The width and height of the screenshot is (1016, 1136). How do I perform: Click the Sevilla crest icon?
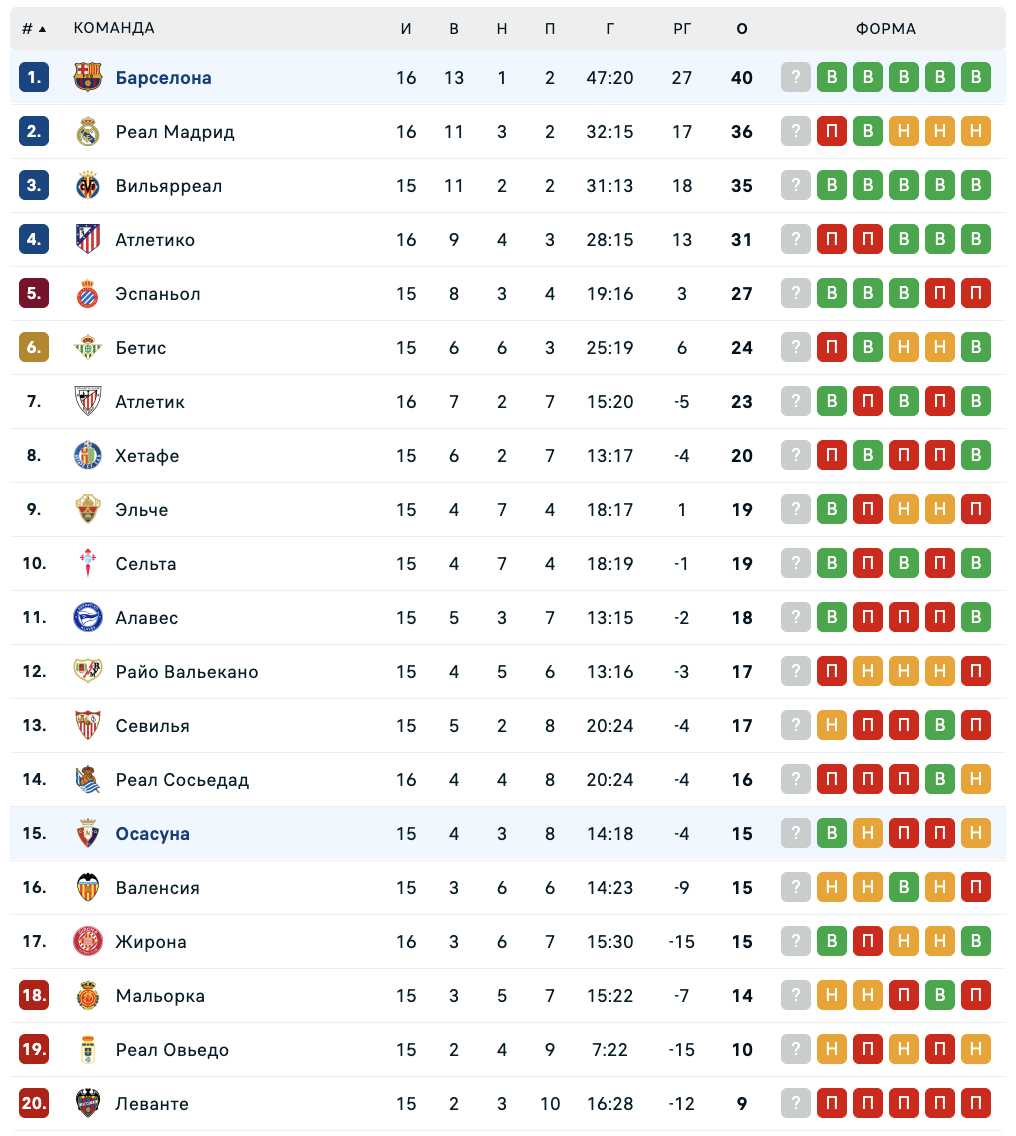(88, 726)
